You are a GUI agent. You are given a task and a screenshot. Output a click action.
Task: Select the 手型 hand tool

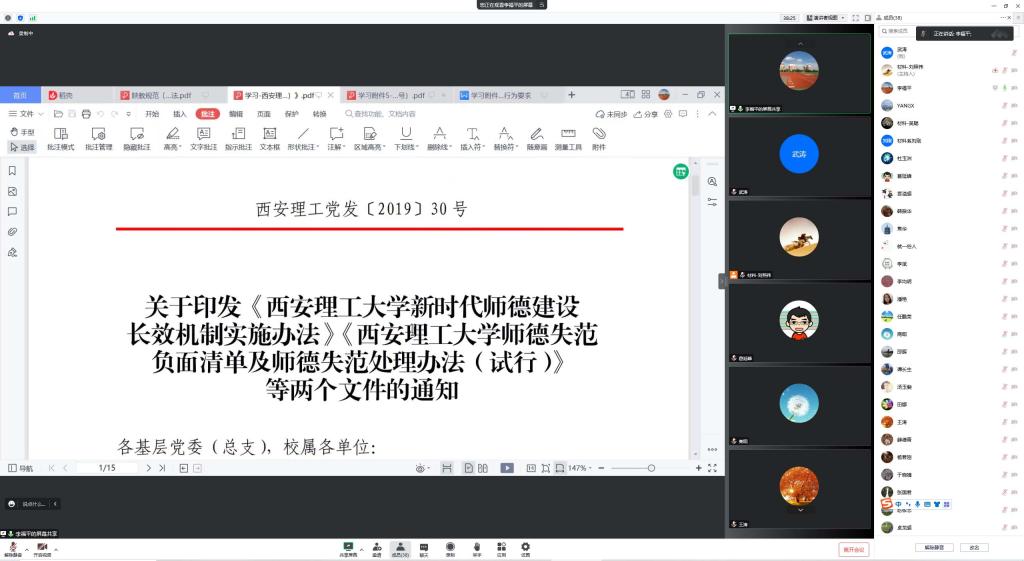pyautogui.click(x=22, y=132)
